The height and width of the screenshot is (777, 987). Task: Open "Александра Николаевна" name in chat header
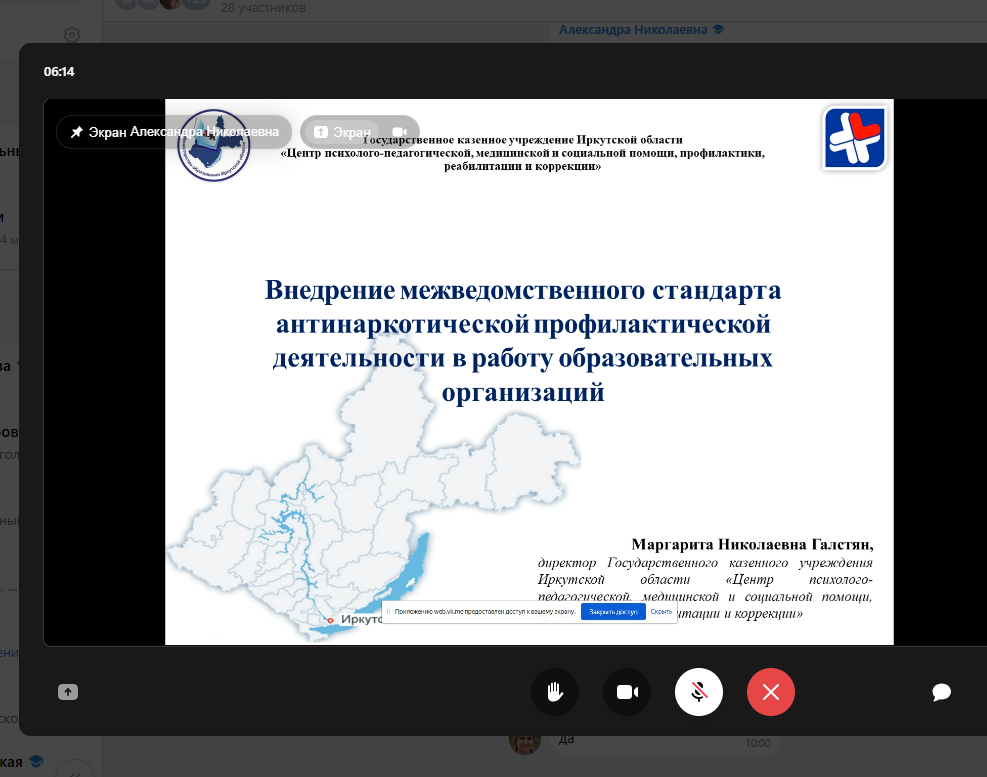[x=633, y=30]
